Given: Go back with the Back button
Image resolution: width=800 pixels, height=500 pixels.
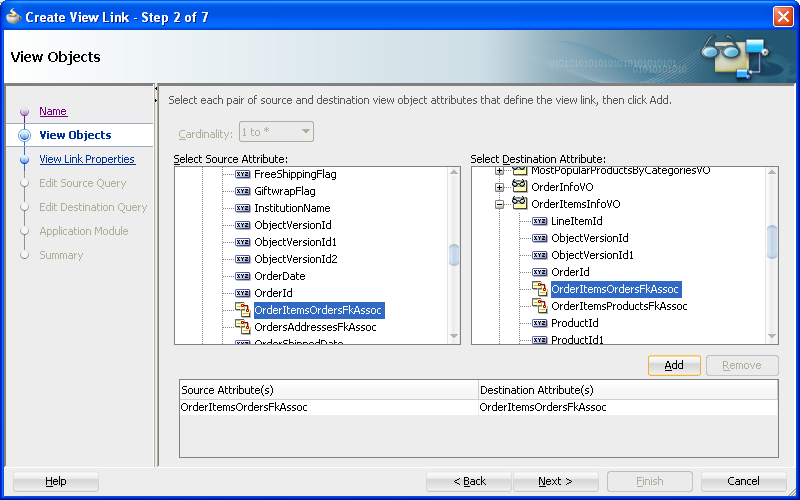Looking at the screenshot, I should pos(469,481).
